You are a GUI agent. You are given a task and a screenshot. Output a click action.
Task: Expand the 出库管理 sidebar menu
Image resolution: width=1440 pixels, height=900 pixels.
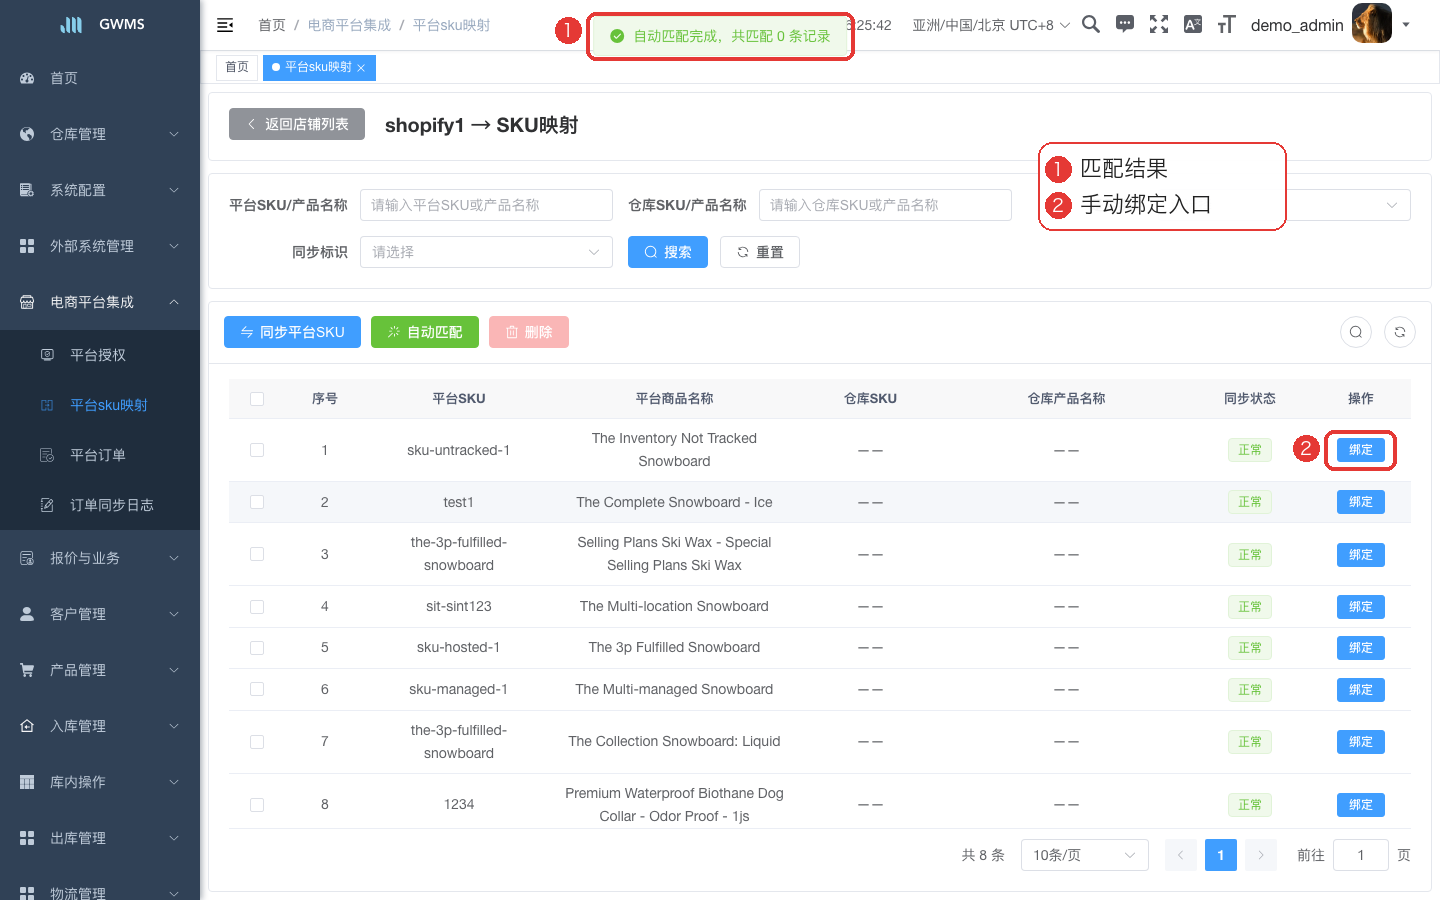pyautogui.click(x=100, y=838)
